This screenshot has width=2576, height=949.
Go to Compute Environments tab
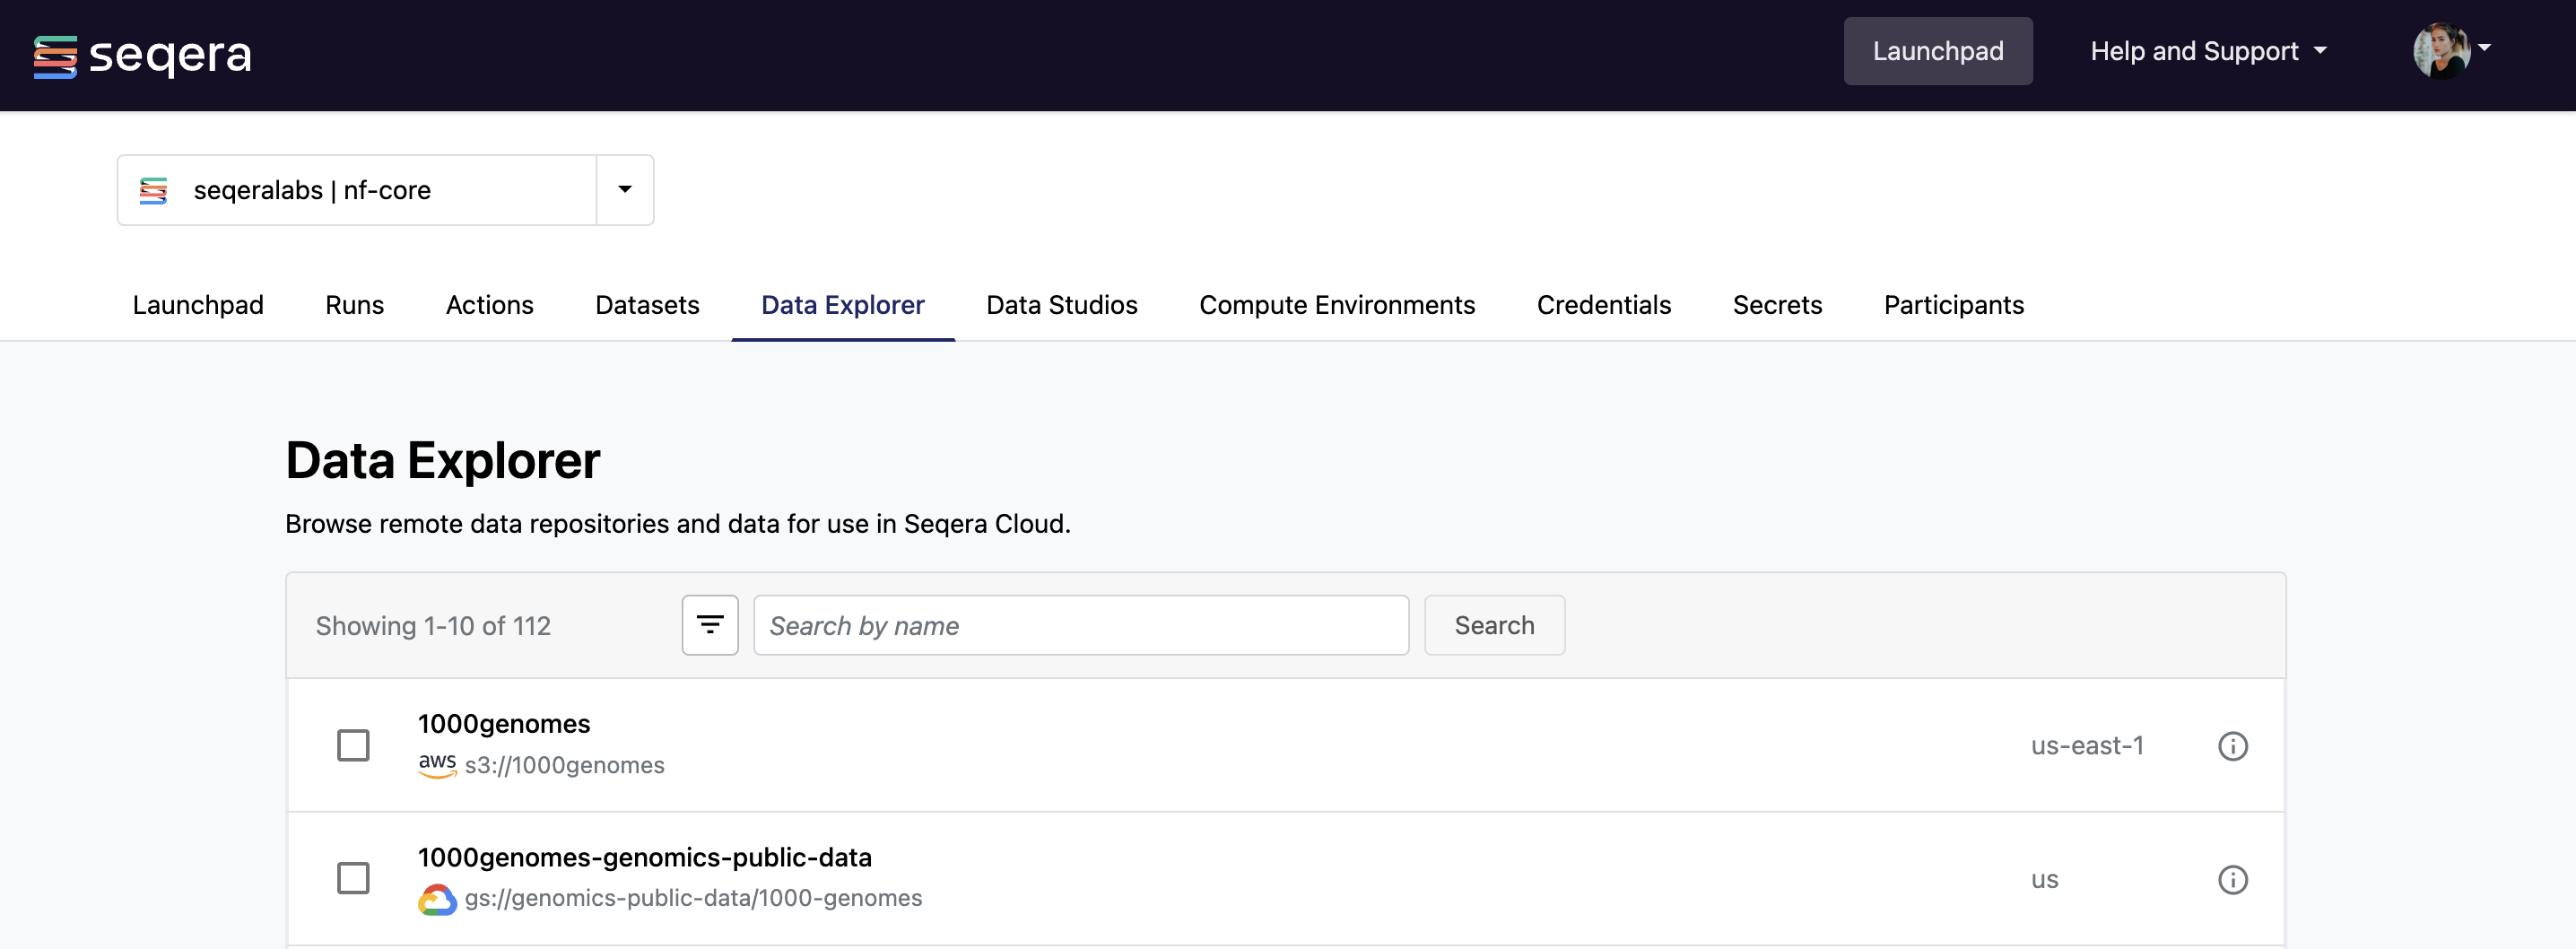[1336, 305]
